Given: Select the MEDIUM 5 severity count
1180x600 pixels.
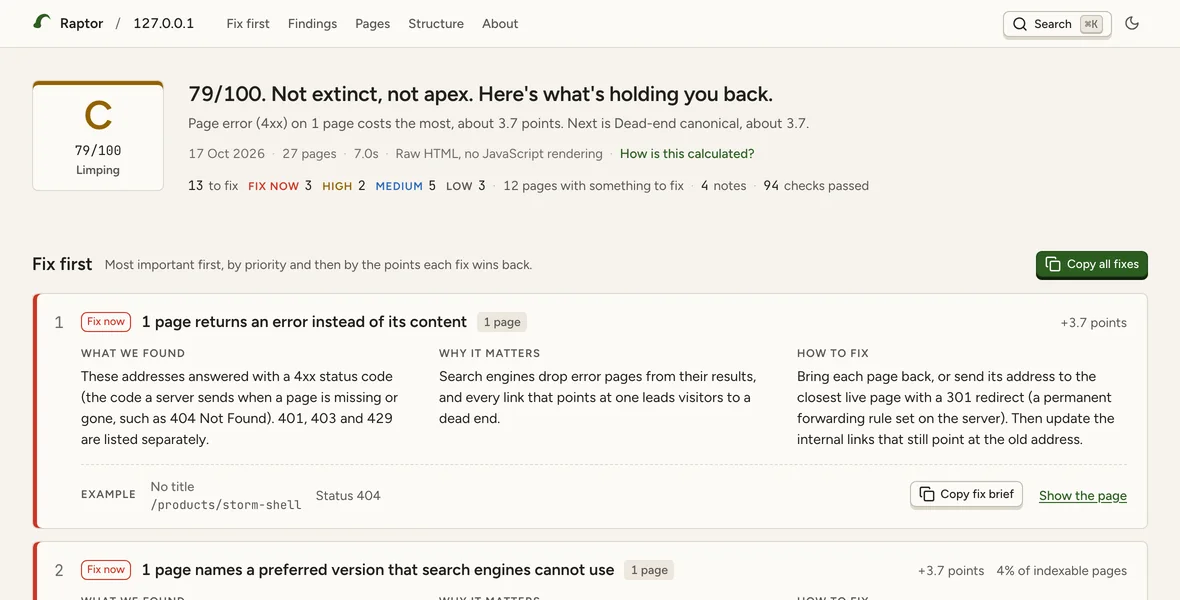Looking at the screenshot, I should (406, 186).
